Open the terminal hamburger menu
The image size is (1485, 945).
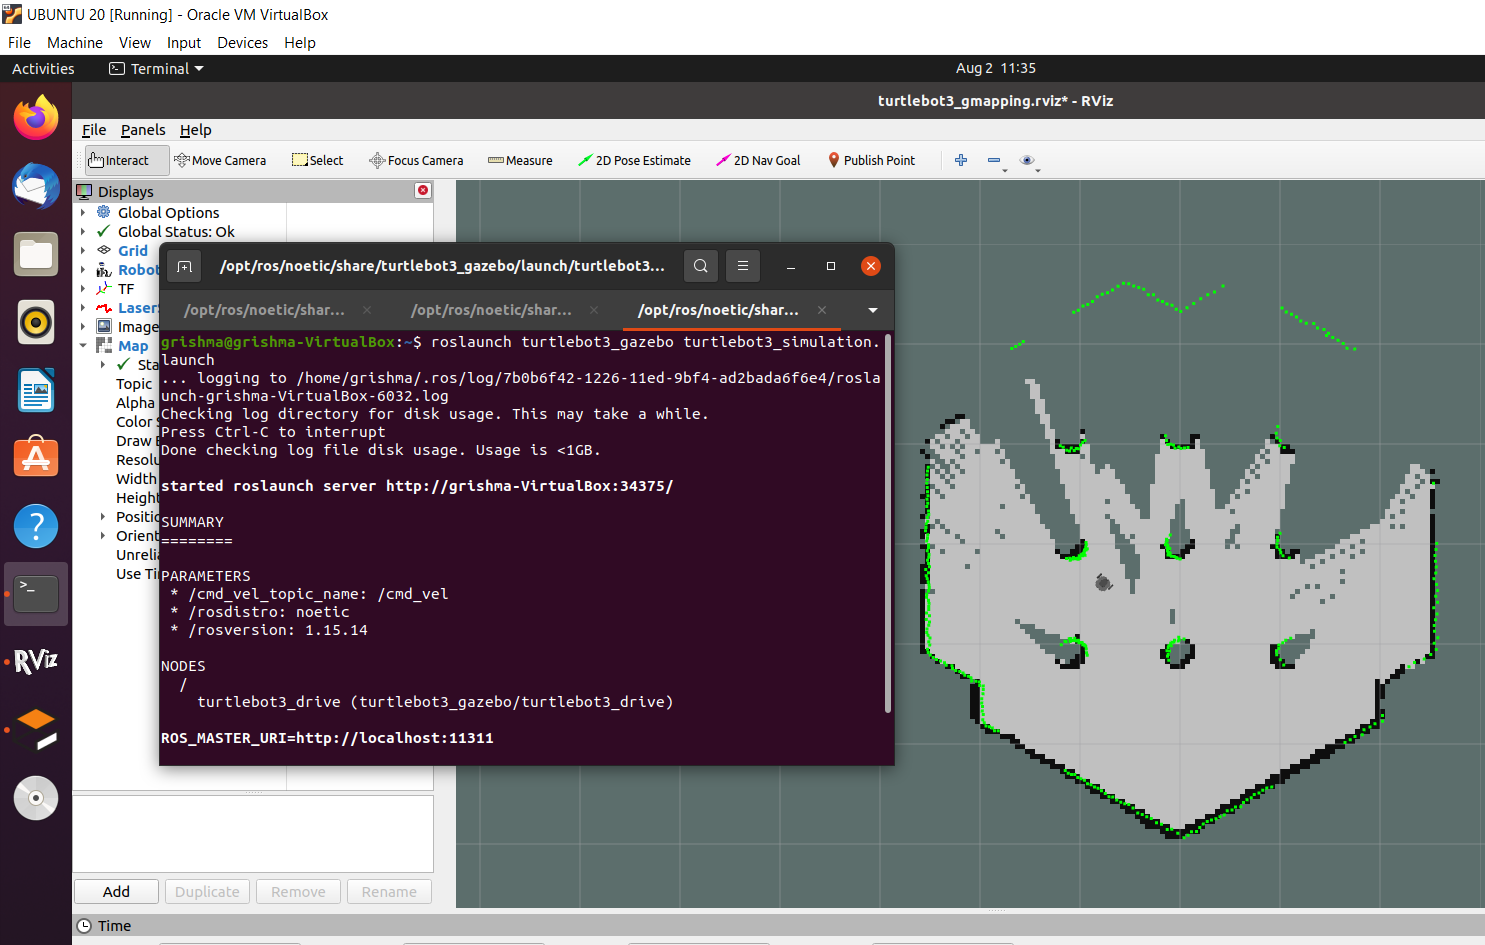pos(743,266)
